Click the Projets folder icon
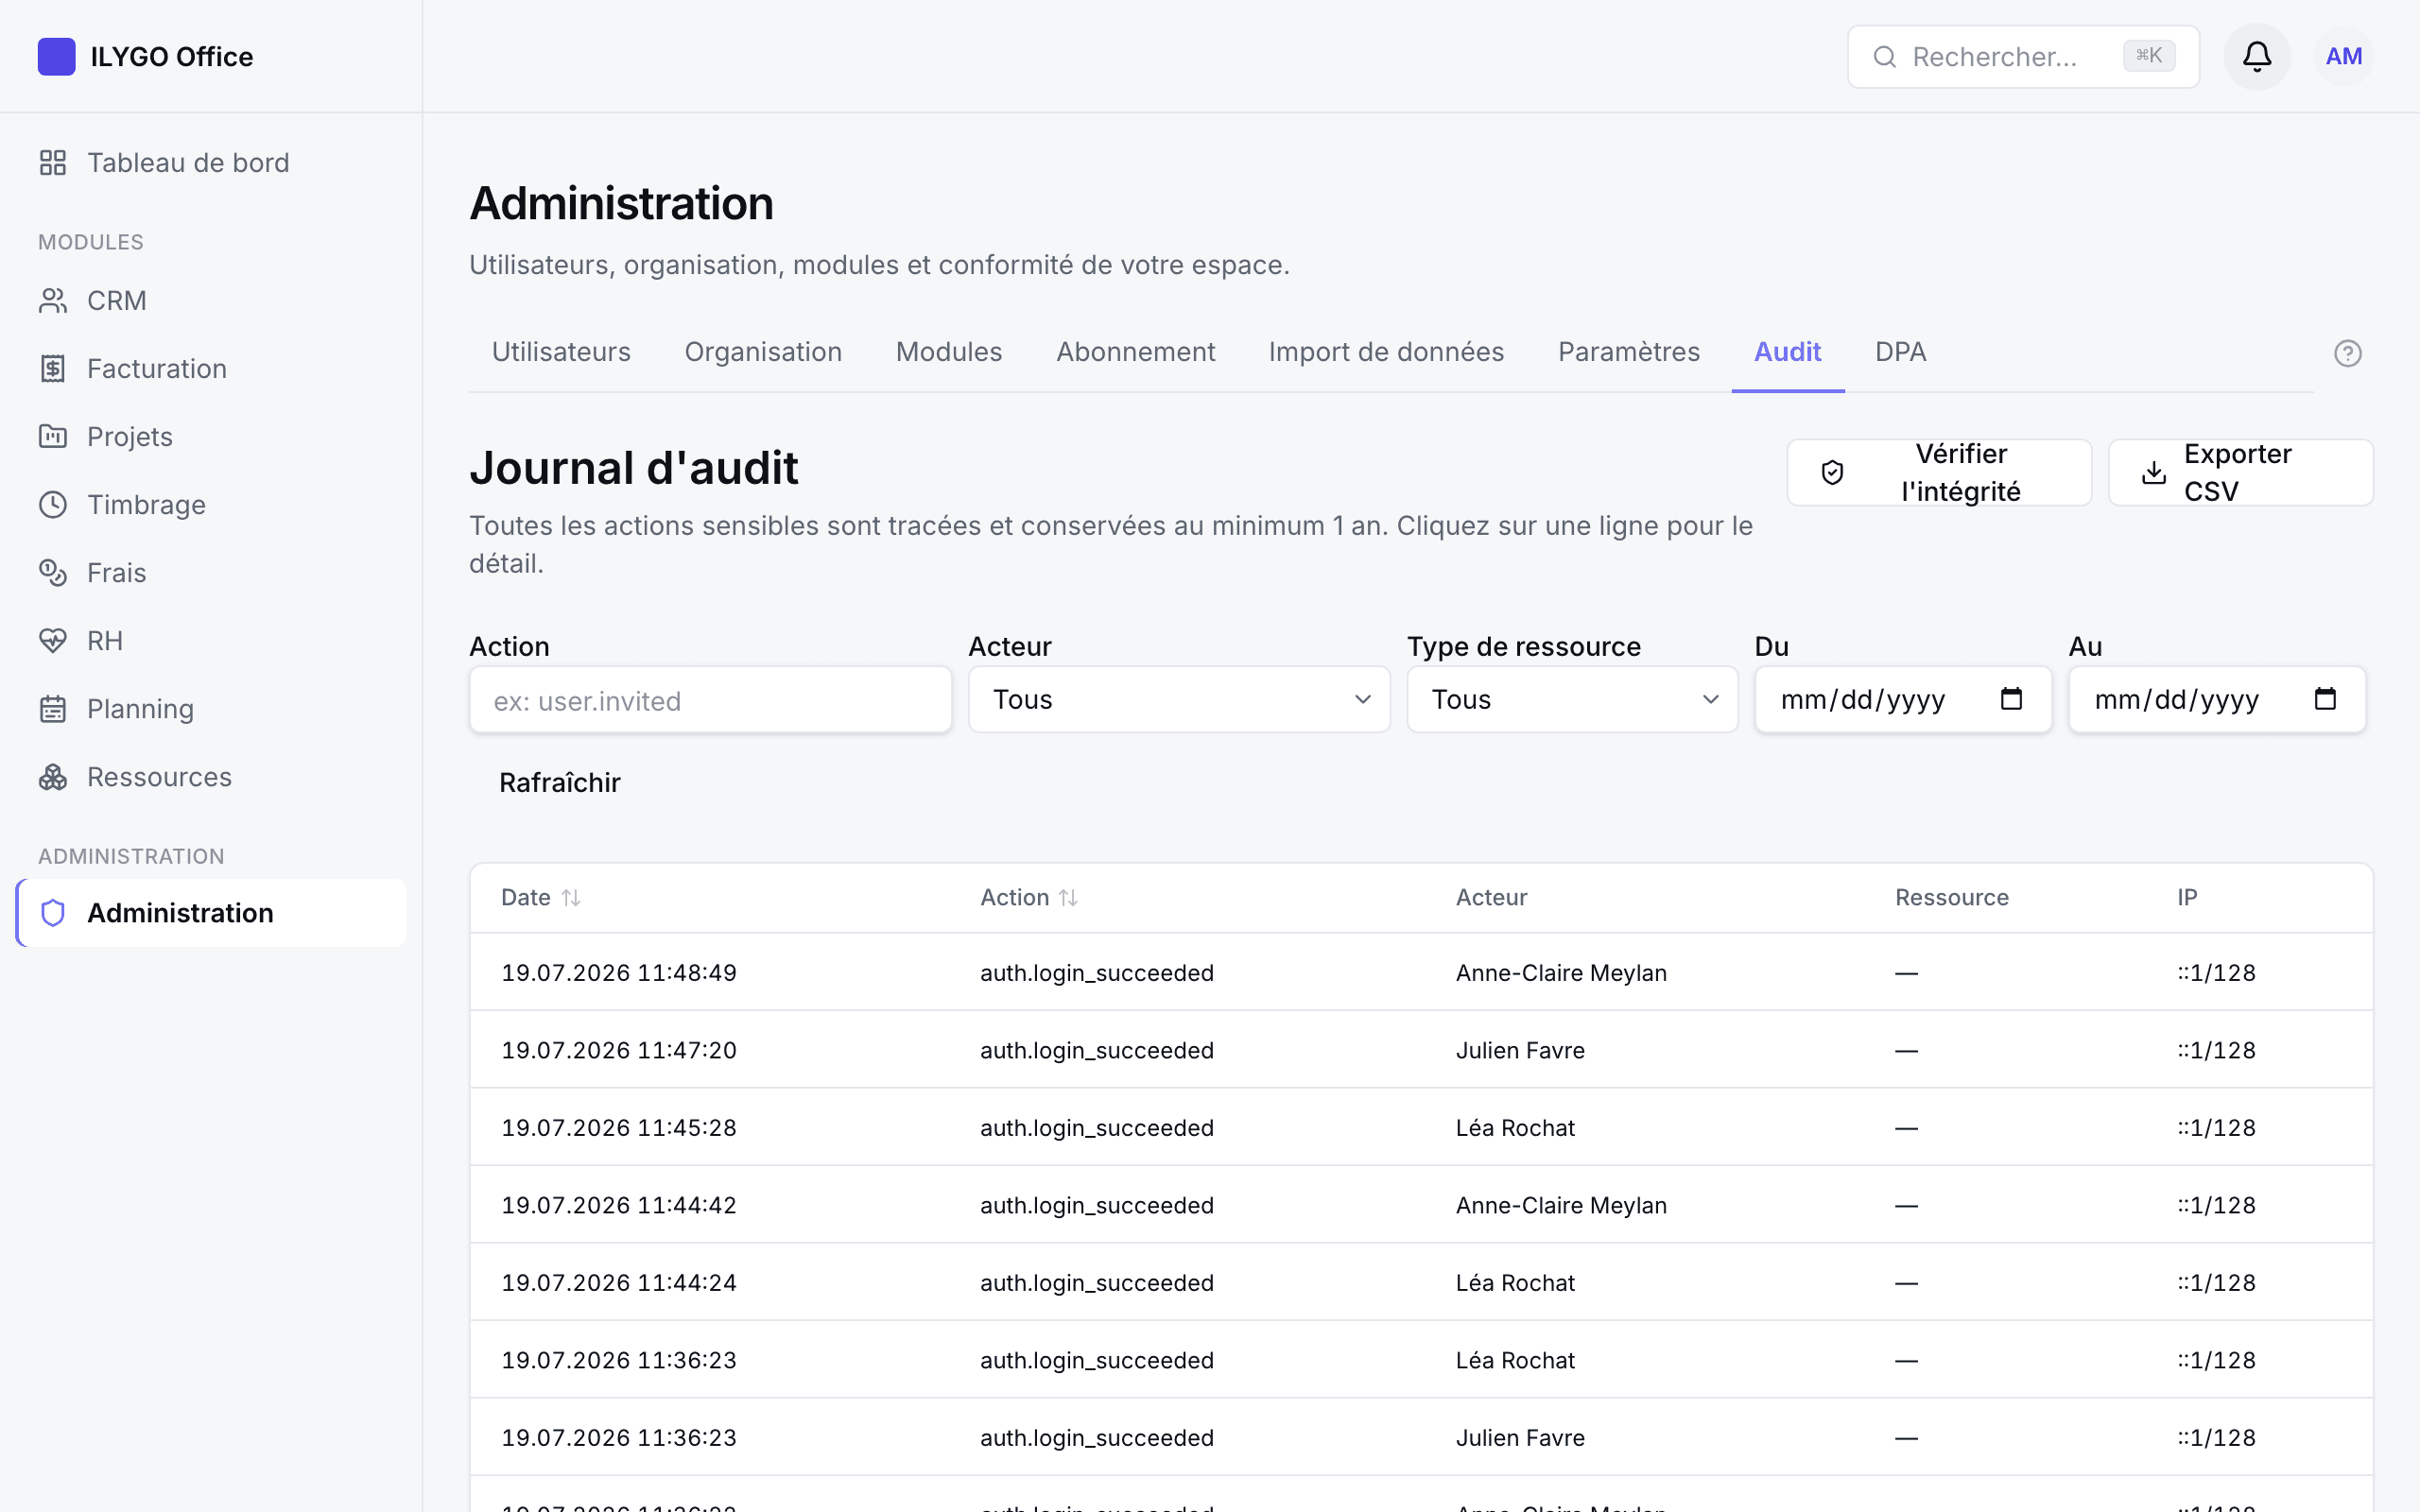Screen dimensions: 2420x1512 point(53,436)
